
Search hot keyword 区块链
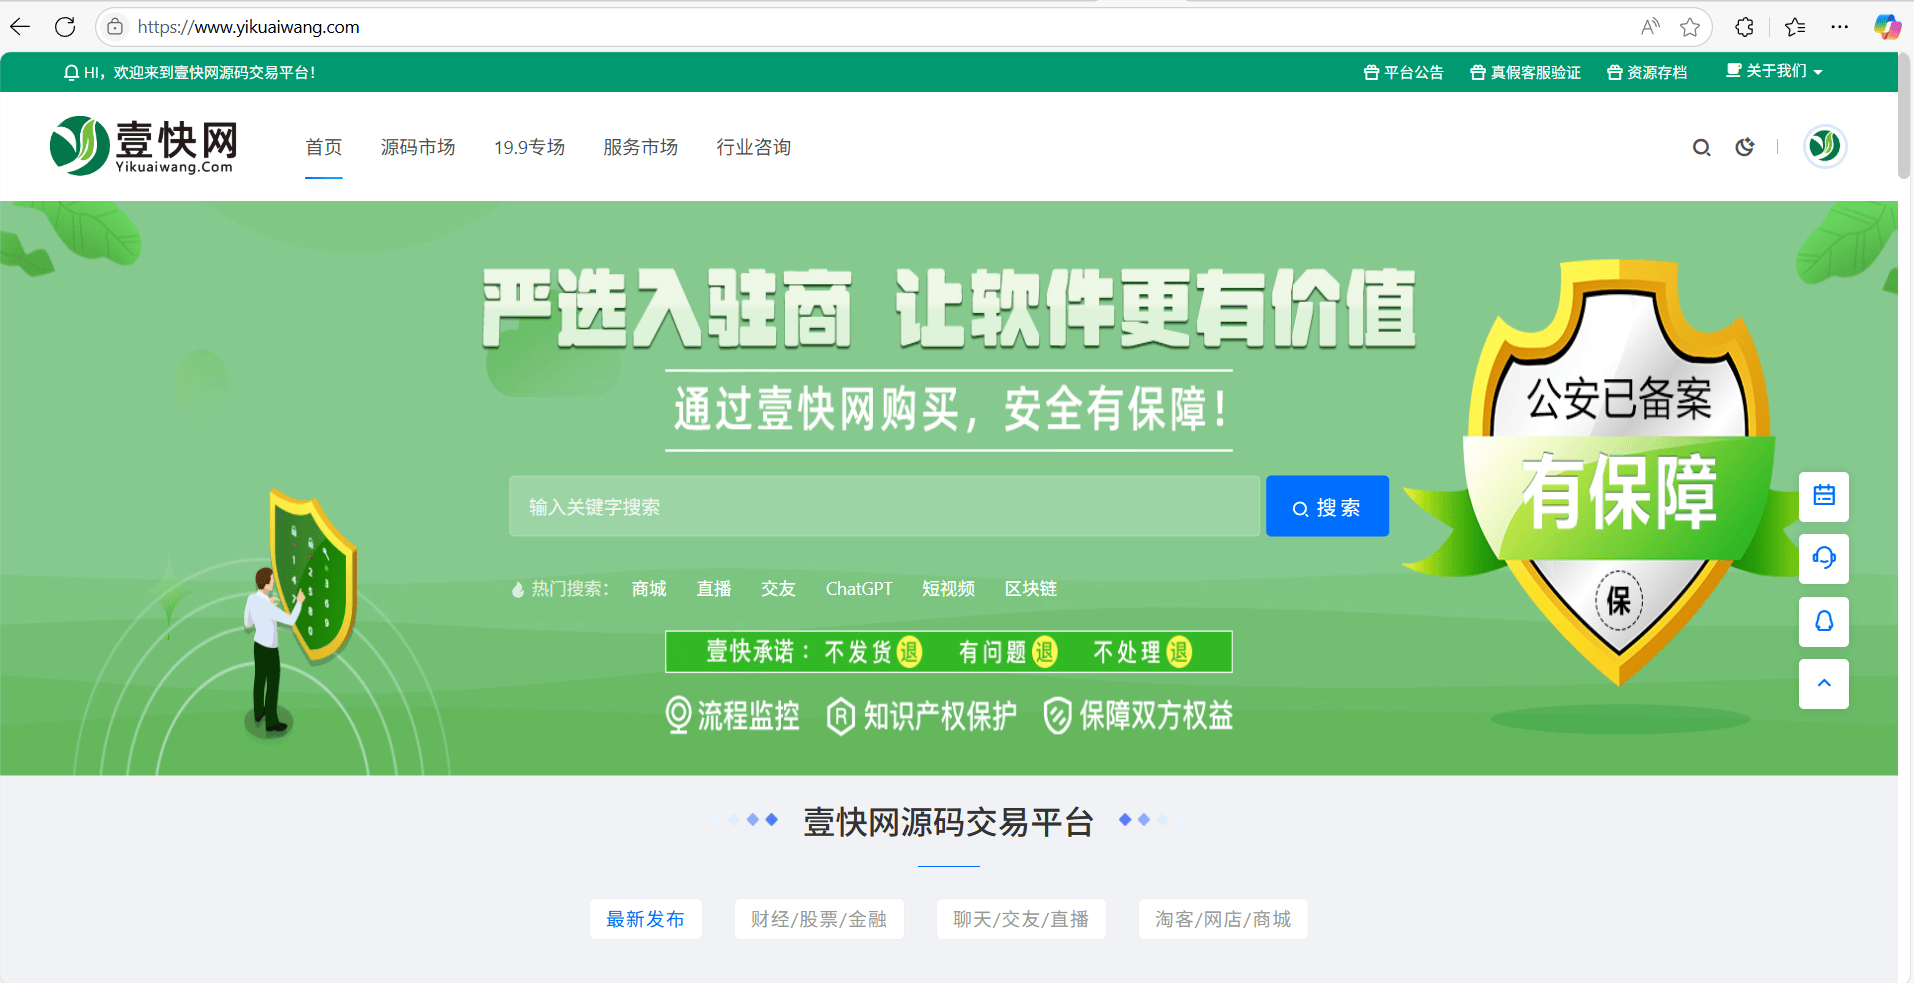point(1031,589)
